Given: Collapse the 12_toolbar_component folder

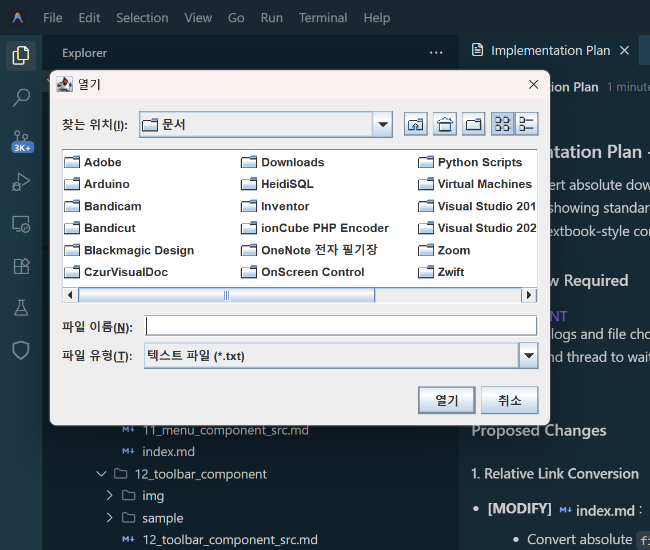Looking at the screenshot, I should point(101,474).
